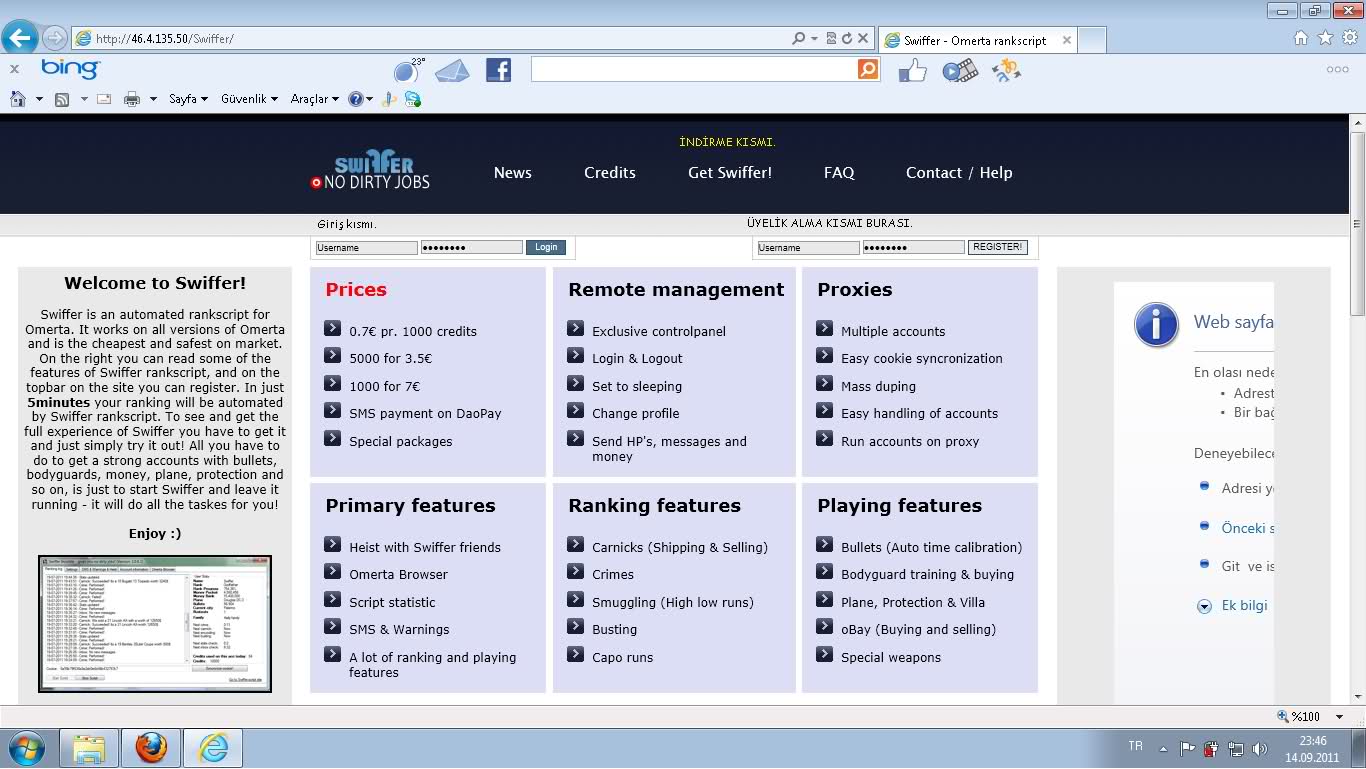
Task: Click the Messenger icon in command bar
Action: tap(412, 99)
